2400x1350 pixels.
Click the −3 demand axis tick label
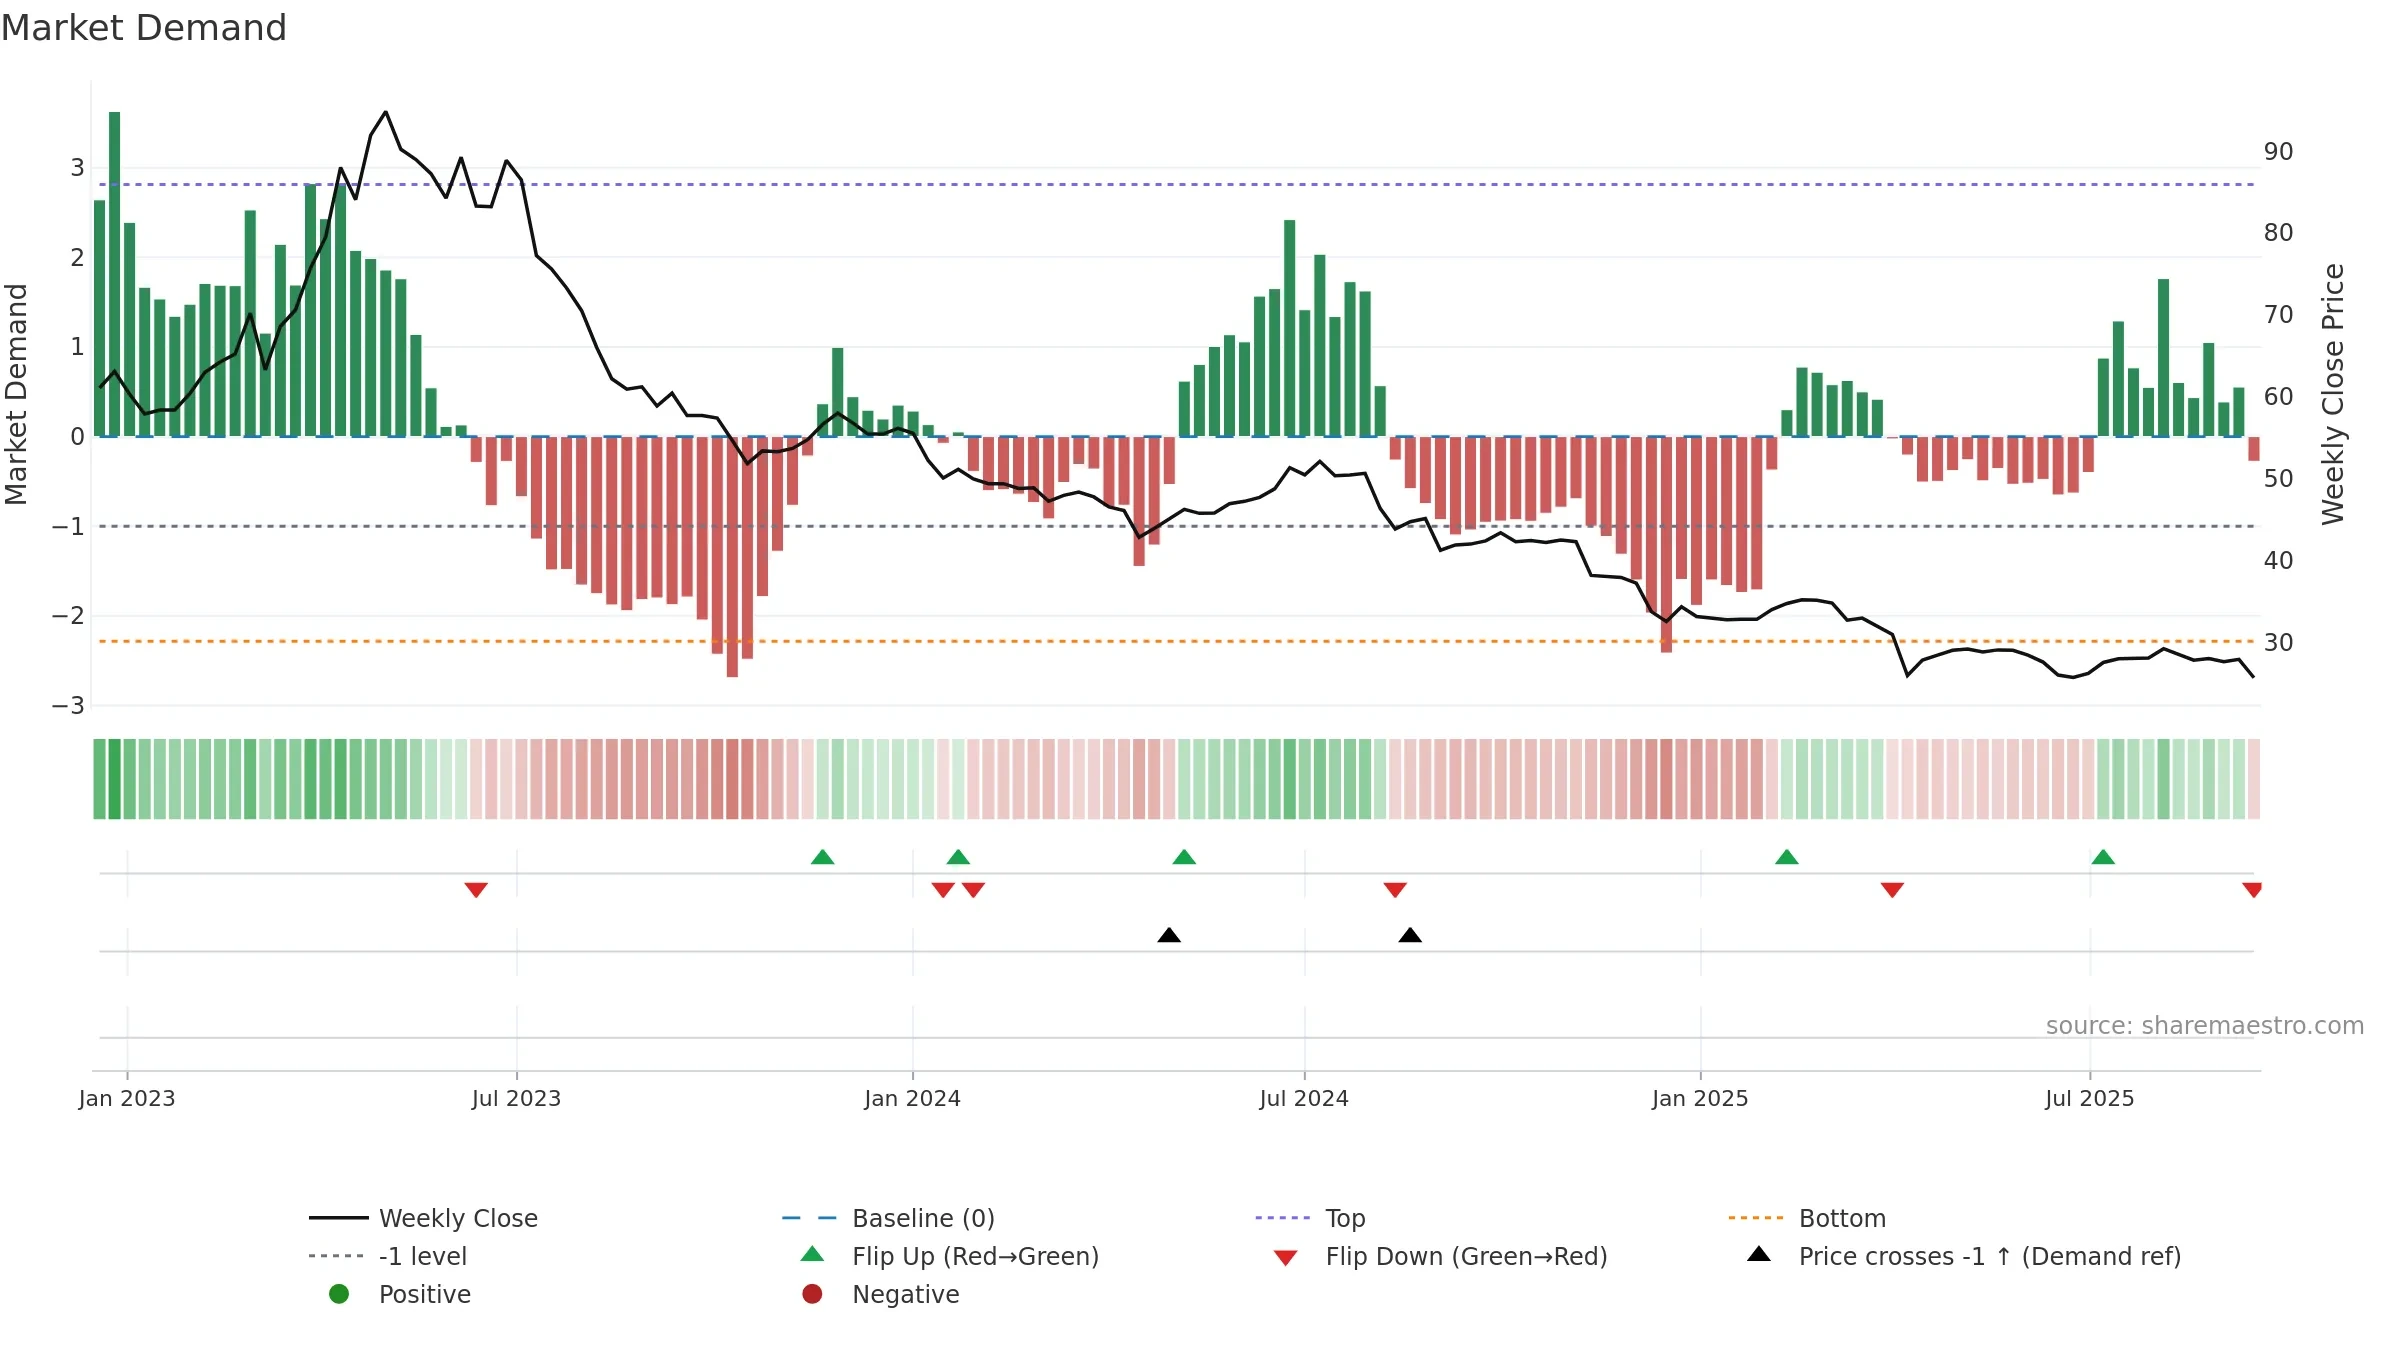(x=68, y=706)
